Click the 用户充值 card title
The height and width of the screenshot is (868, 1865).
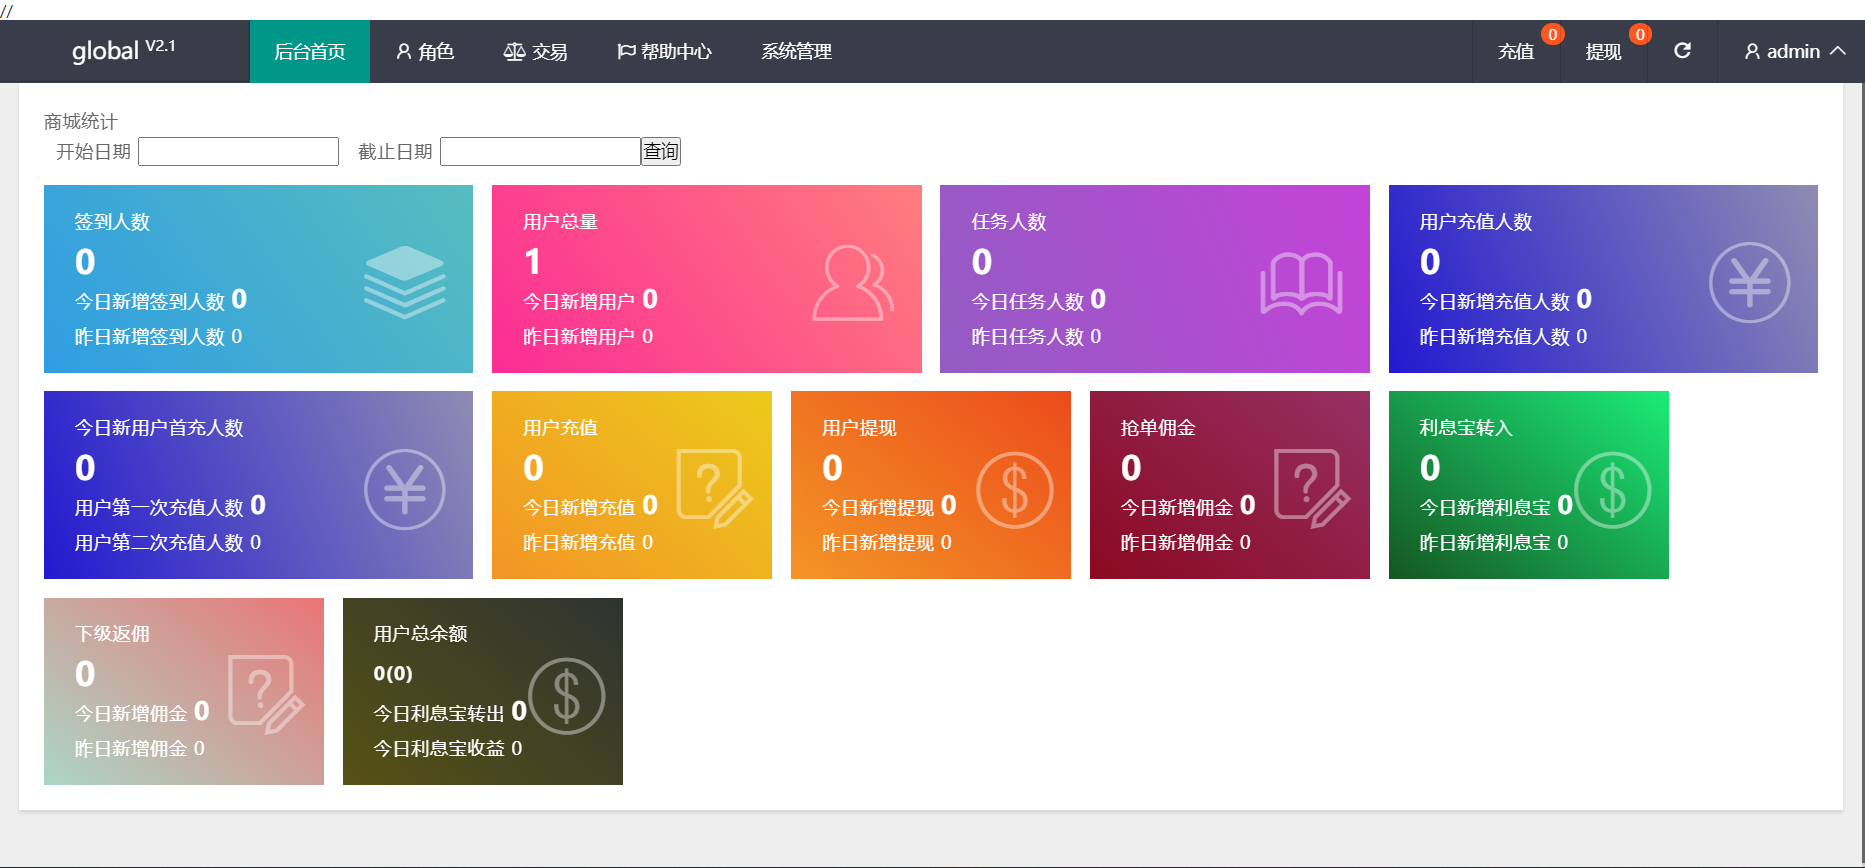[560, 428]
